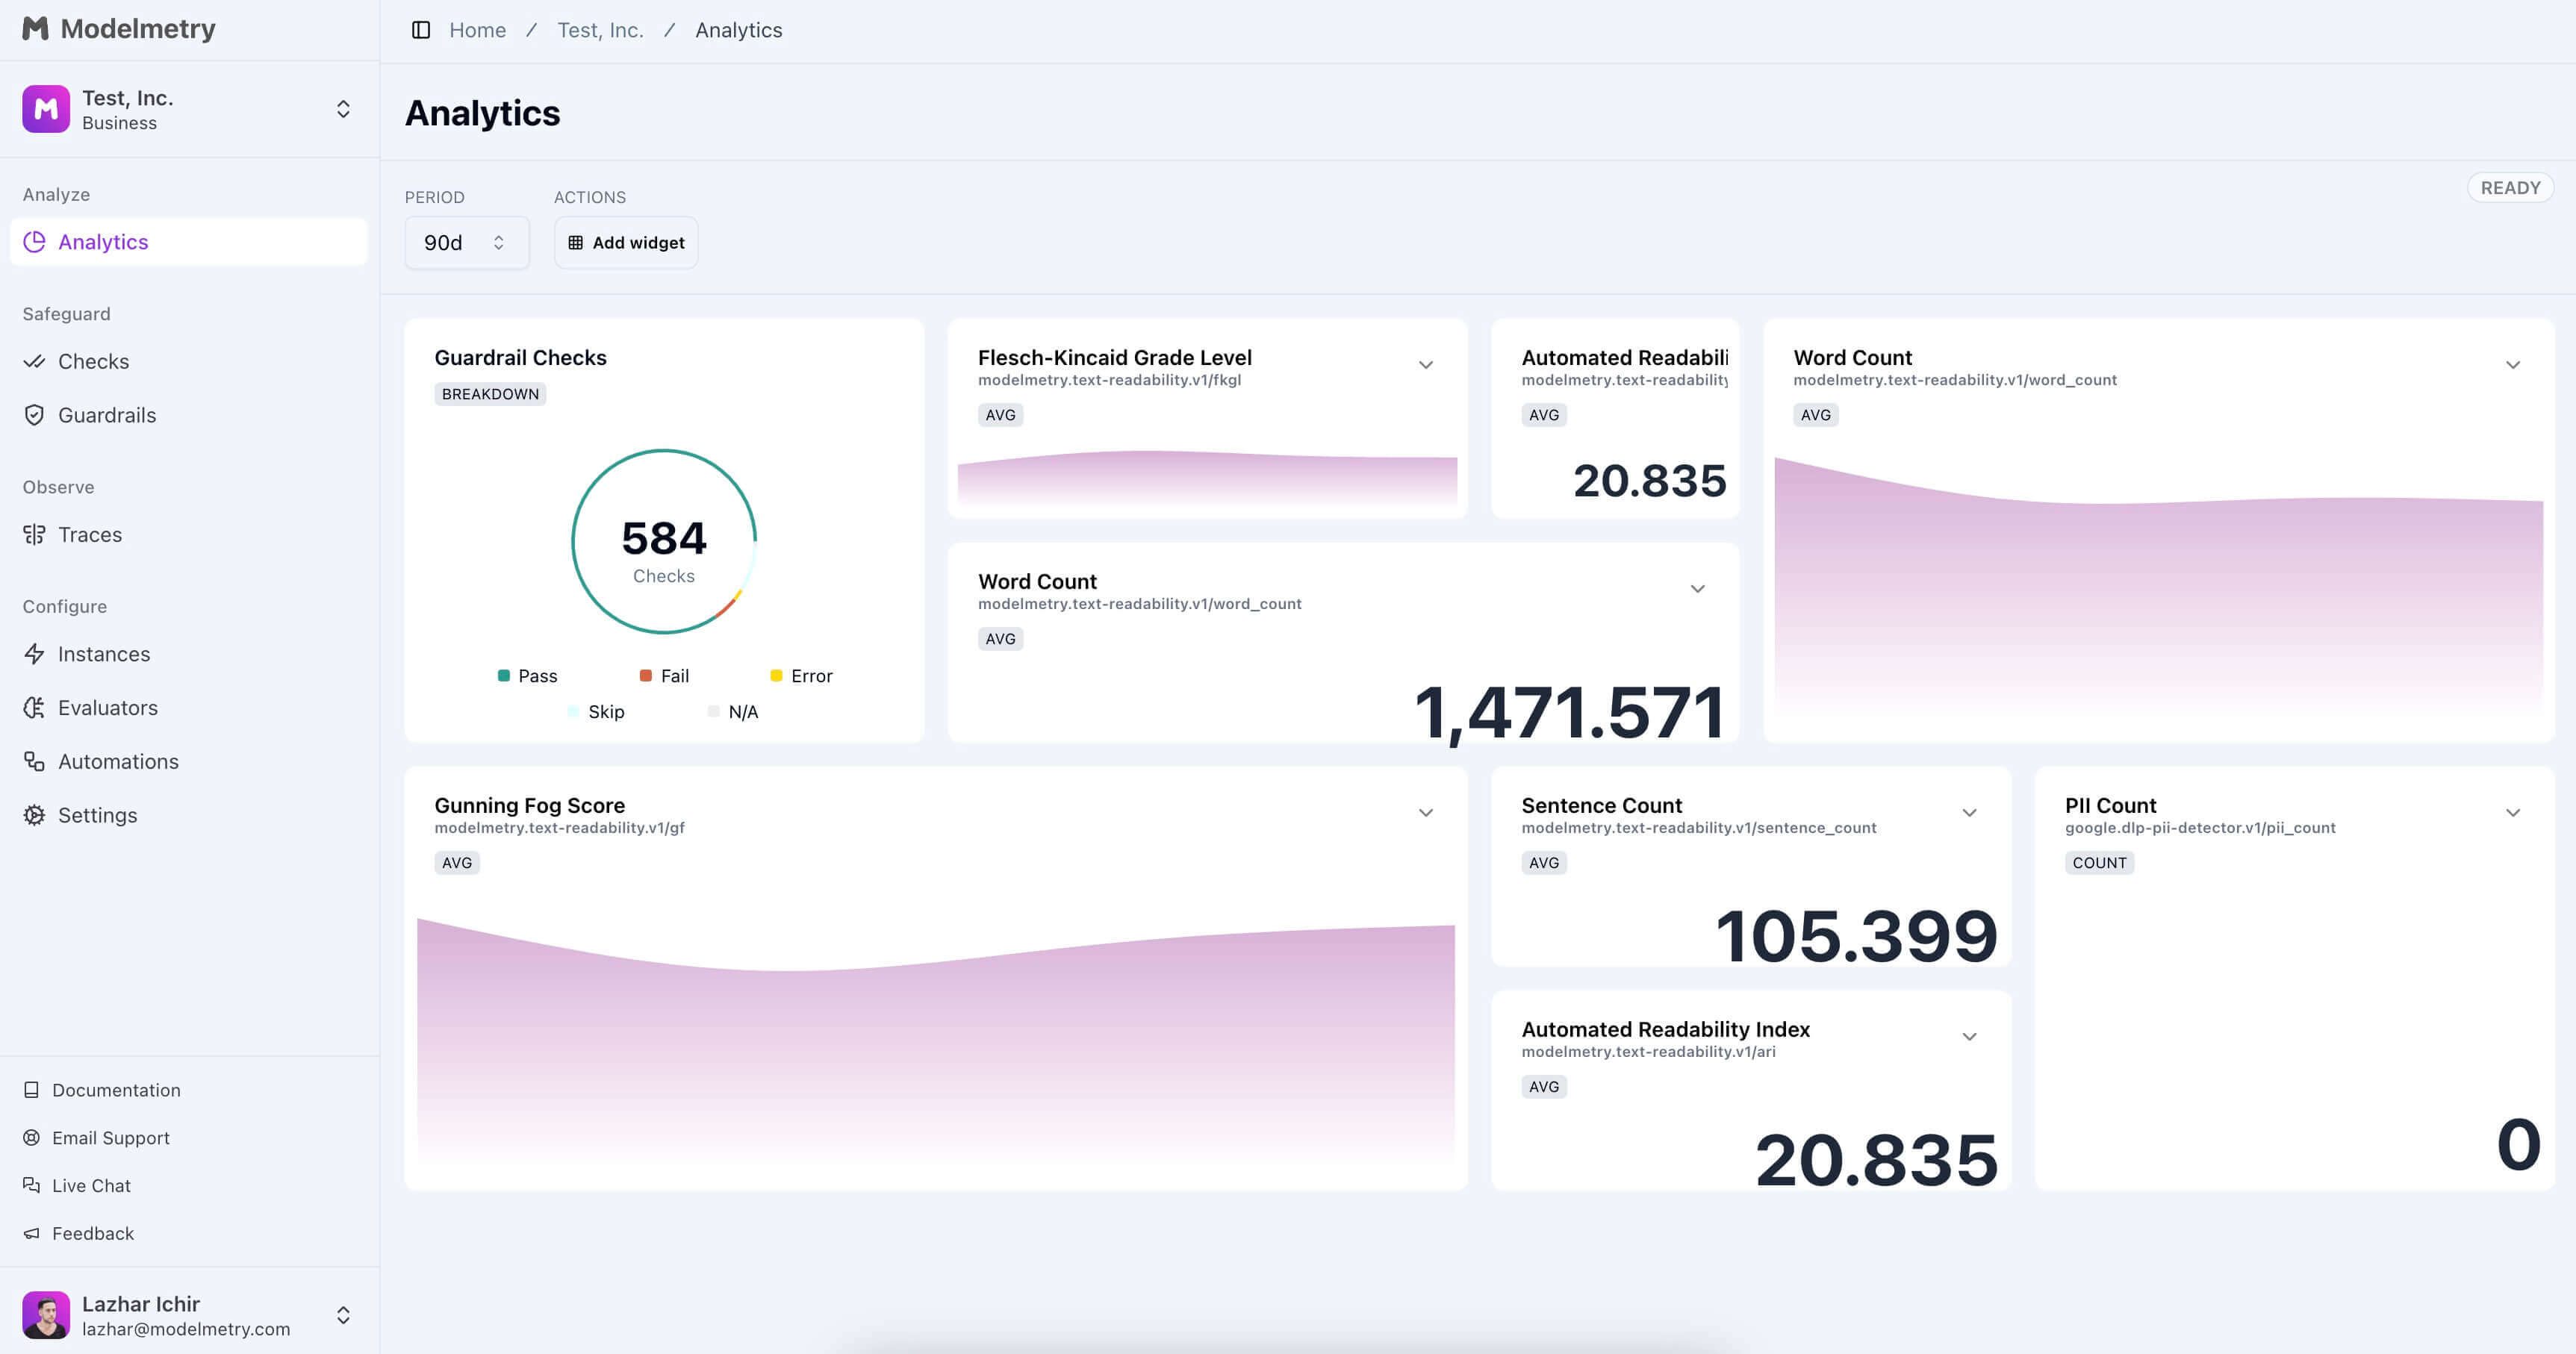Toggle Fail series in chart legend
The height and width of the screenshot is (1354, 2576).
click(664, 676)
